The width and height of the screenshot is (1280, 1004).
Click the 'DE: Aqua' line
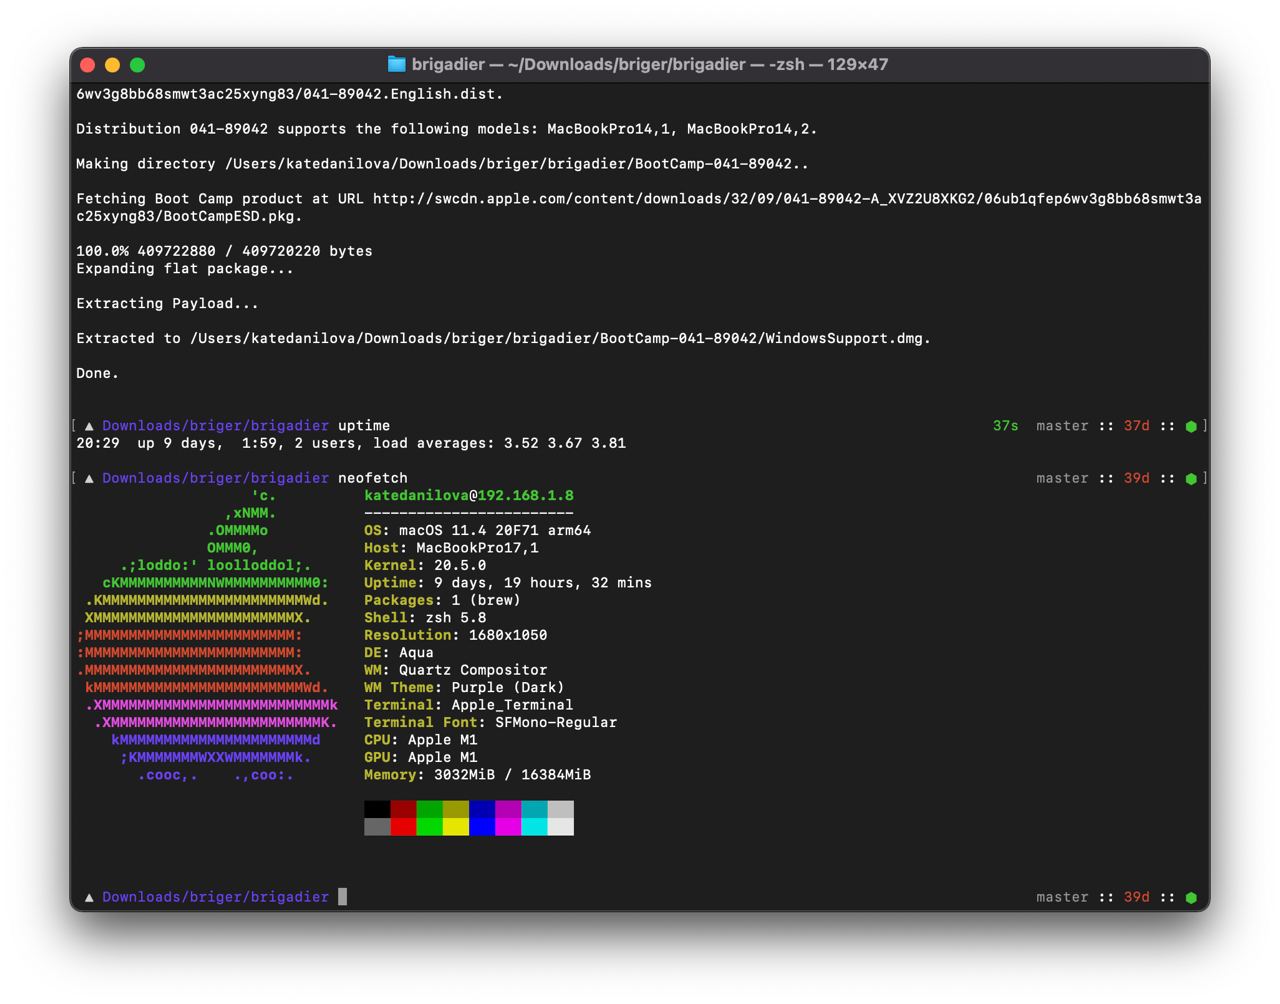point(399,653)
